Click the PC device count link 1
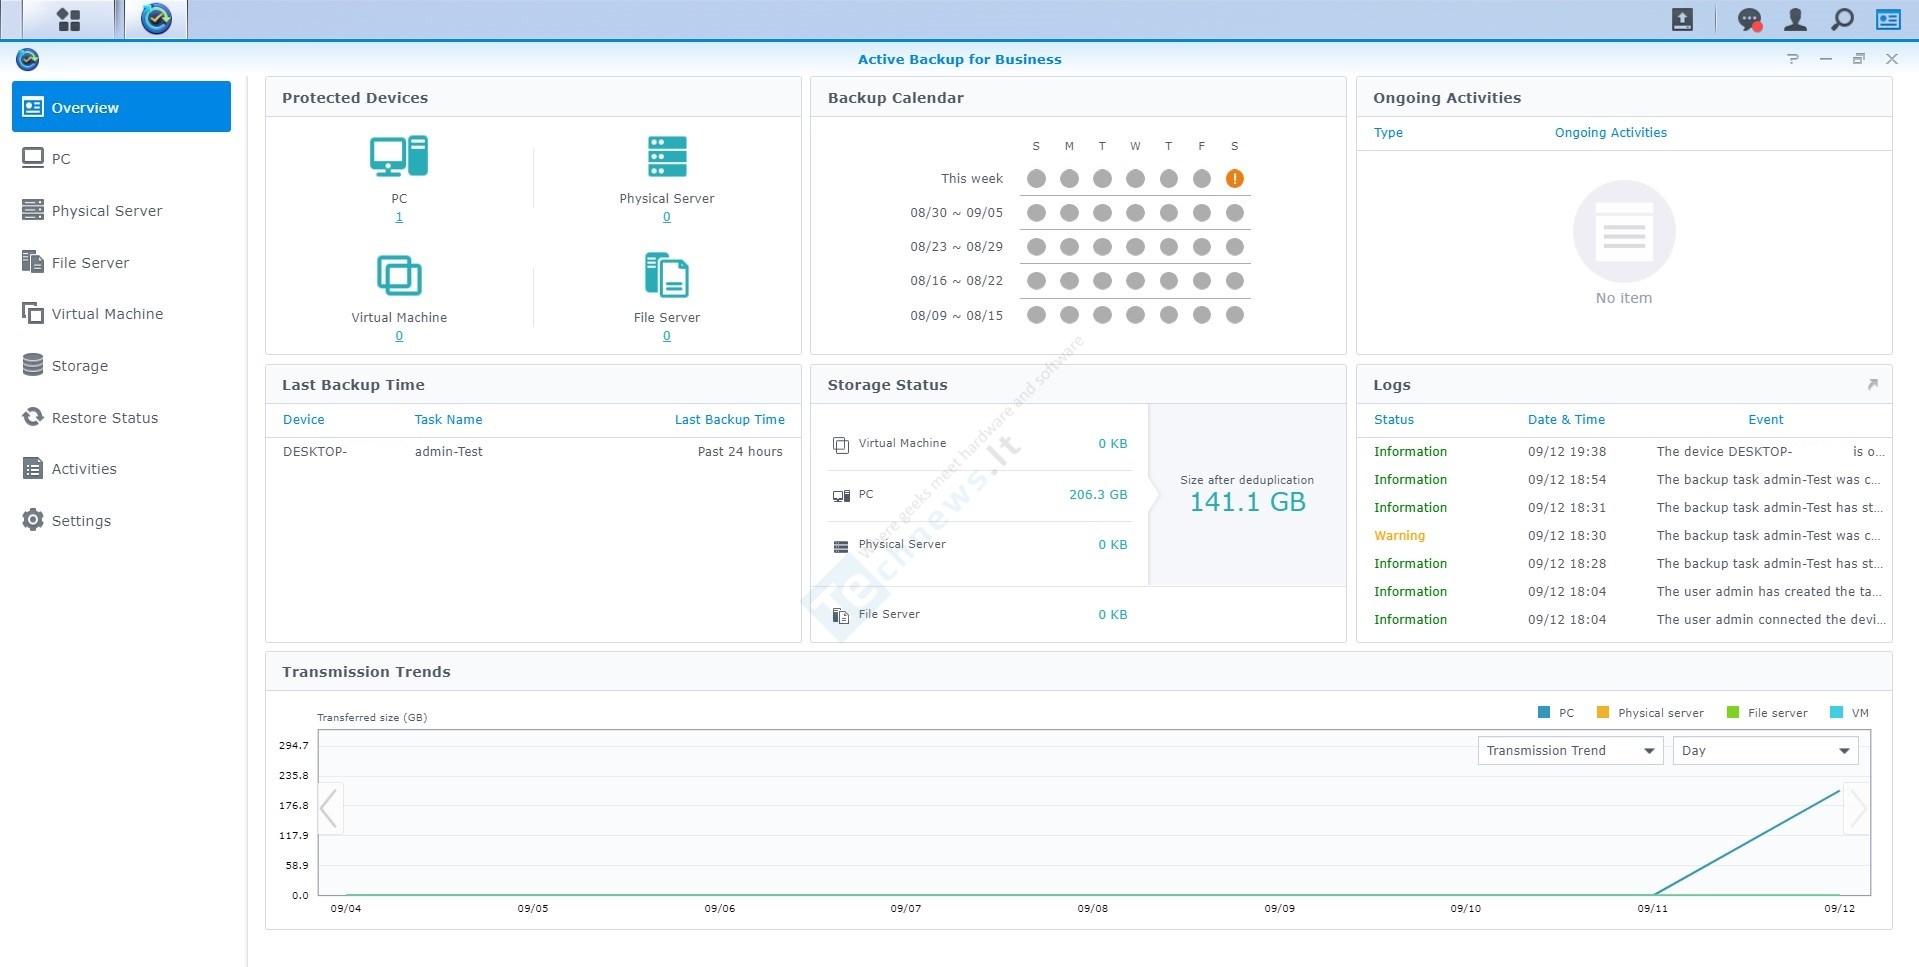Viewport: 1919px width, 967px height. [399, 217]
